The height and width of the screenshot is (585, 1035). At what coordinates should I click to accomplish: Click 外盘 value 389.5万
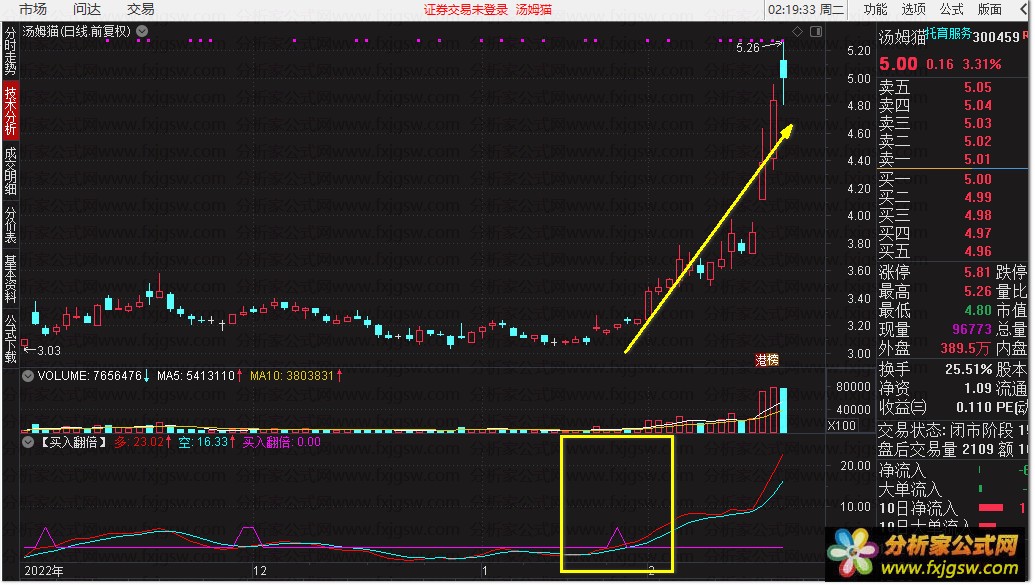tap(966, 348)
